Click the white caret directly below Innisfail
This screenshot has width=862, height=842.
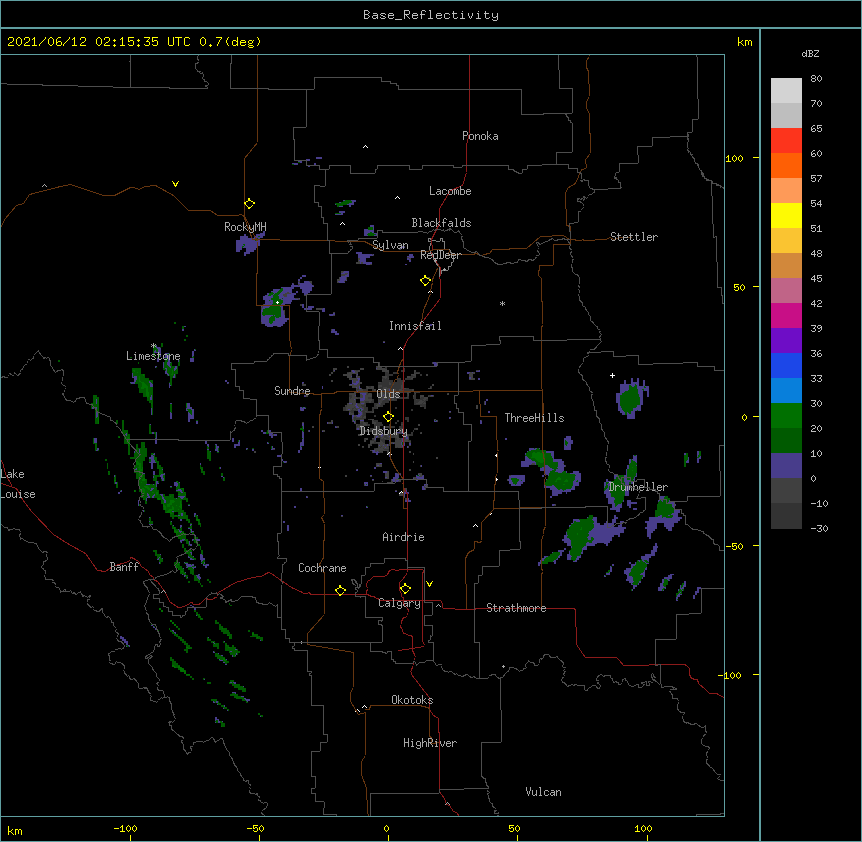(x=400, y=348)
